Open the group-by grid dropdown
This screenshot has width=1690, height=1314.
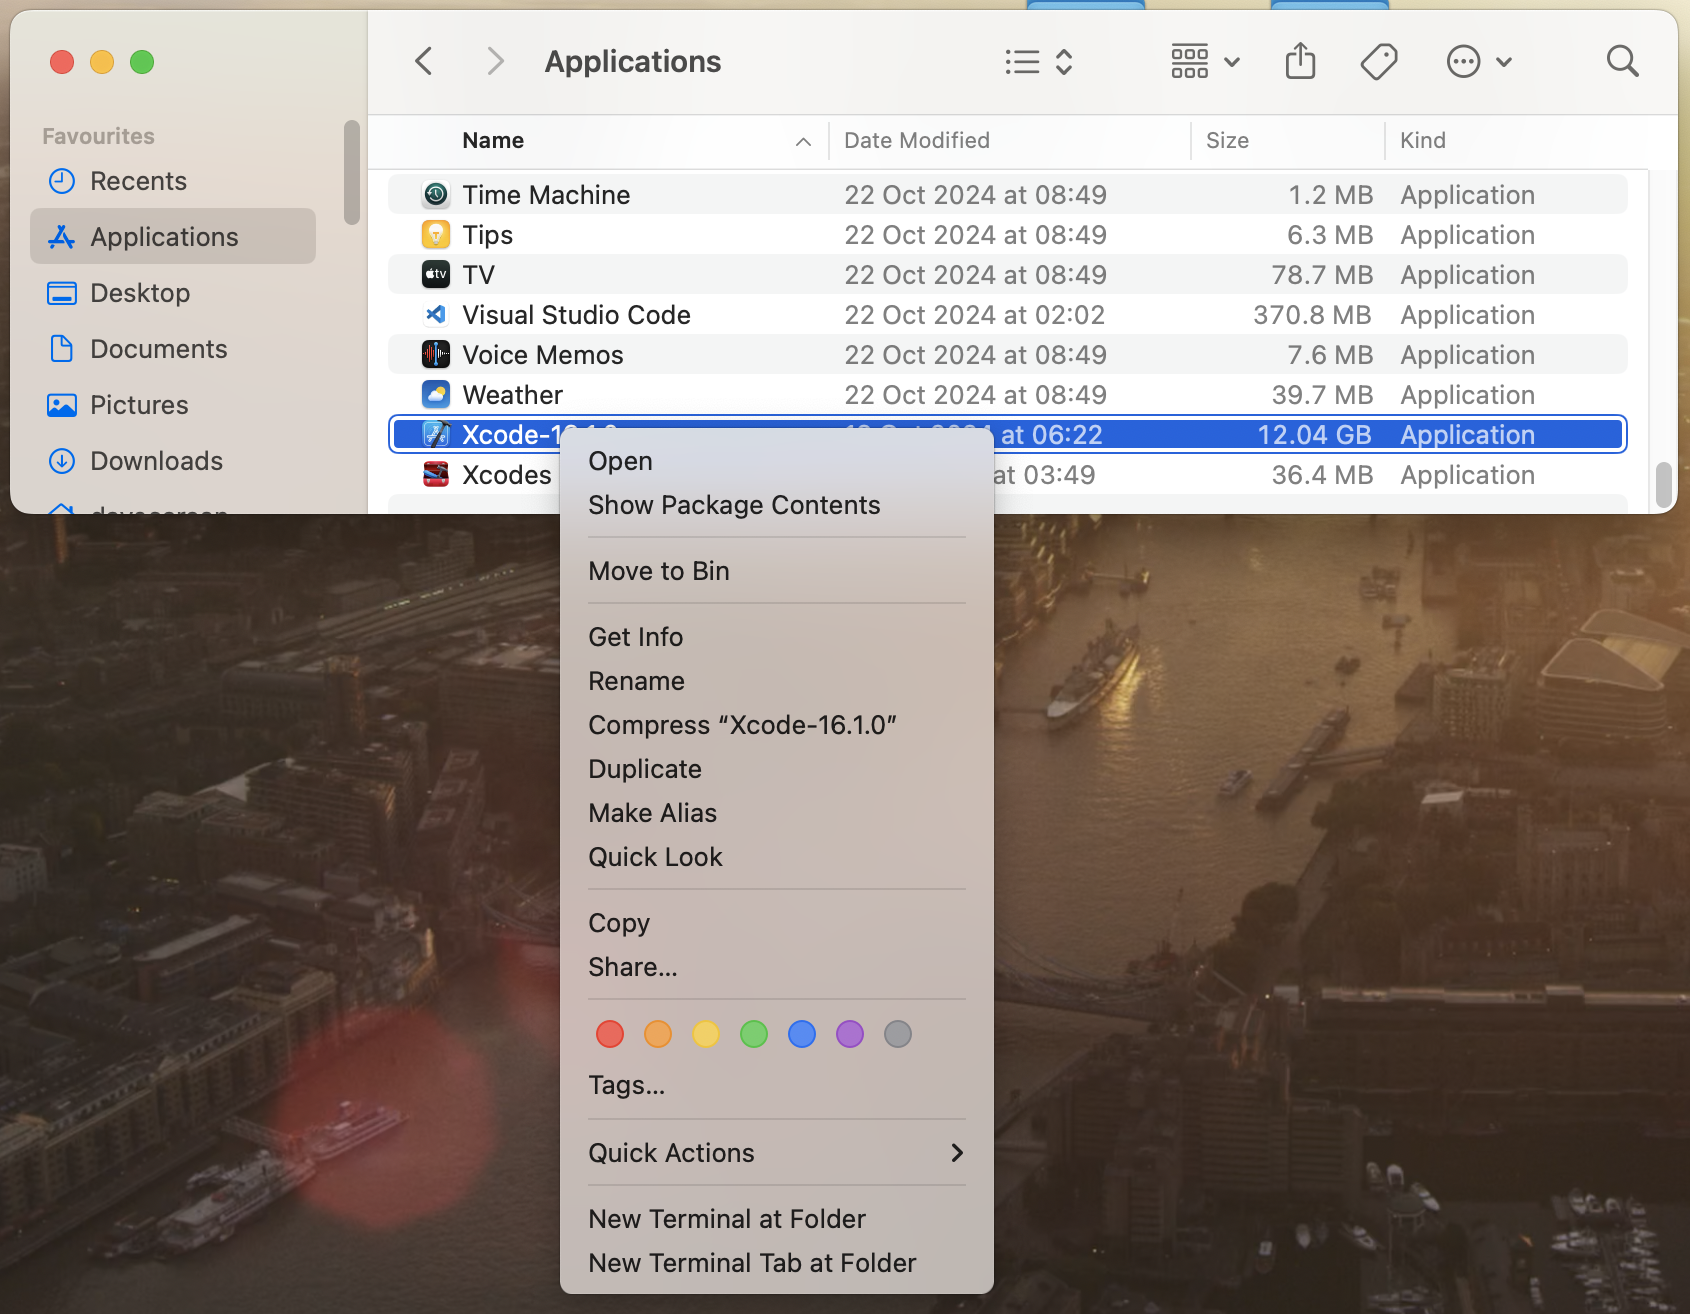point(1205,62)
